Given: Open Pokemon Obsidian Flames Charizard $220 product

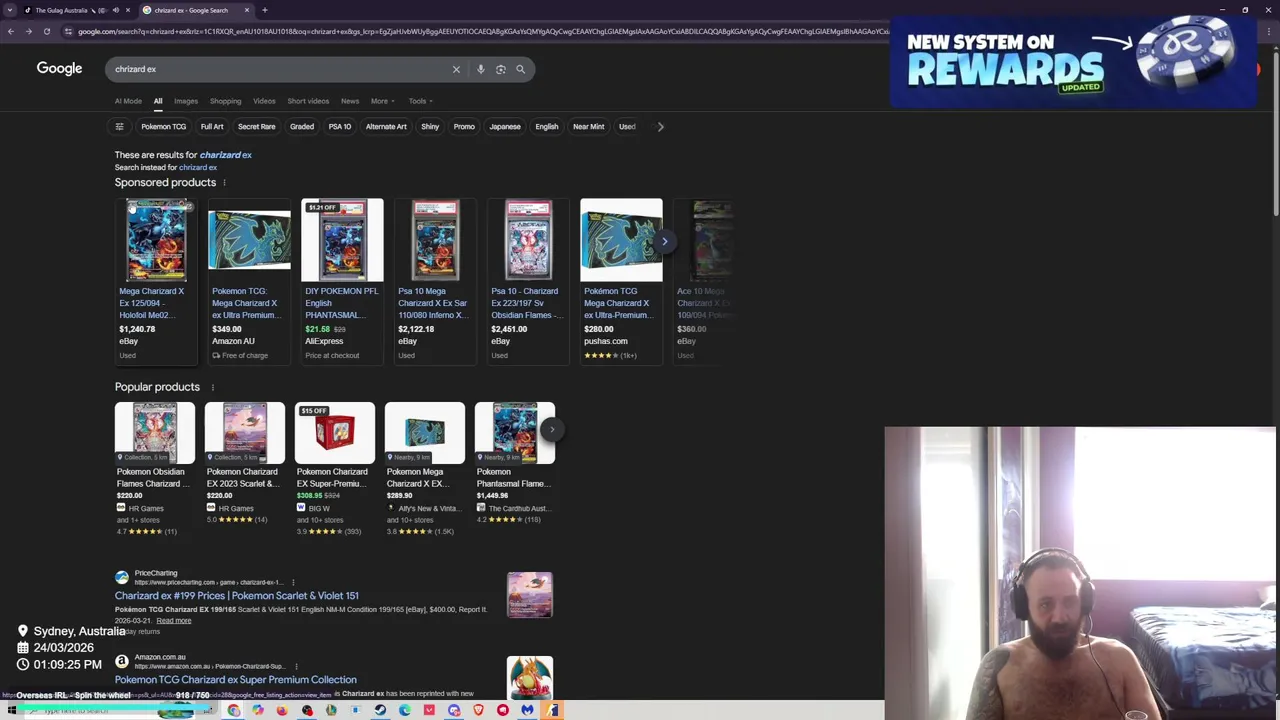Looking at the screenshot, I should pyautogui.click(x=155, y=470).
